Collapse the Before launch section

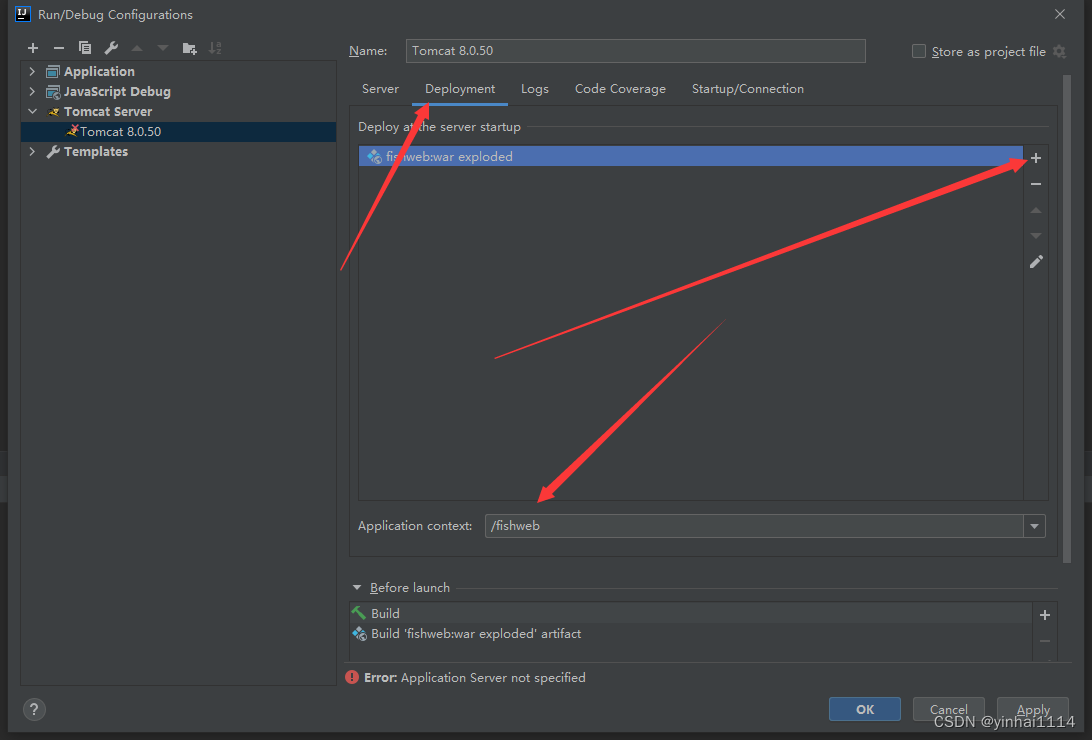click(x=357, y=588)
